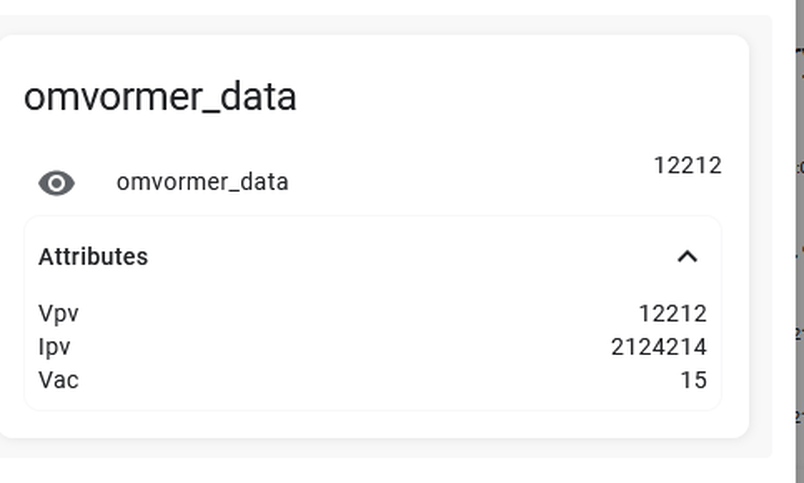The width and height of the screenshot is (804, 483).
Task: Click the gray background below the card
Action: pyautogui.click(x=385, y=448)
